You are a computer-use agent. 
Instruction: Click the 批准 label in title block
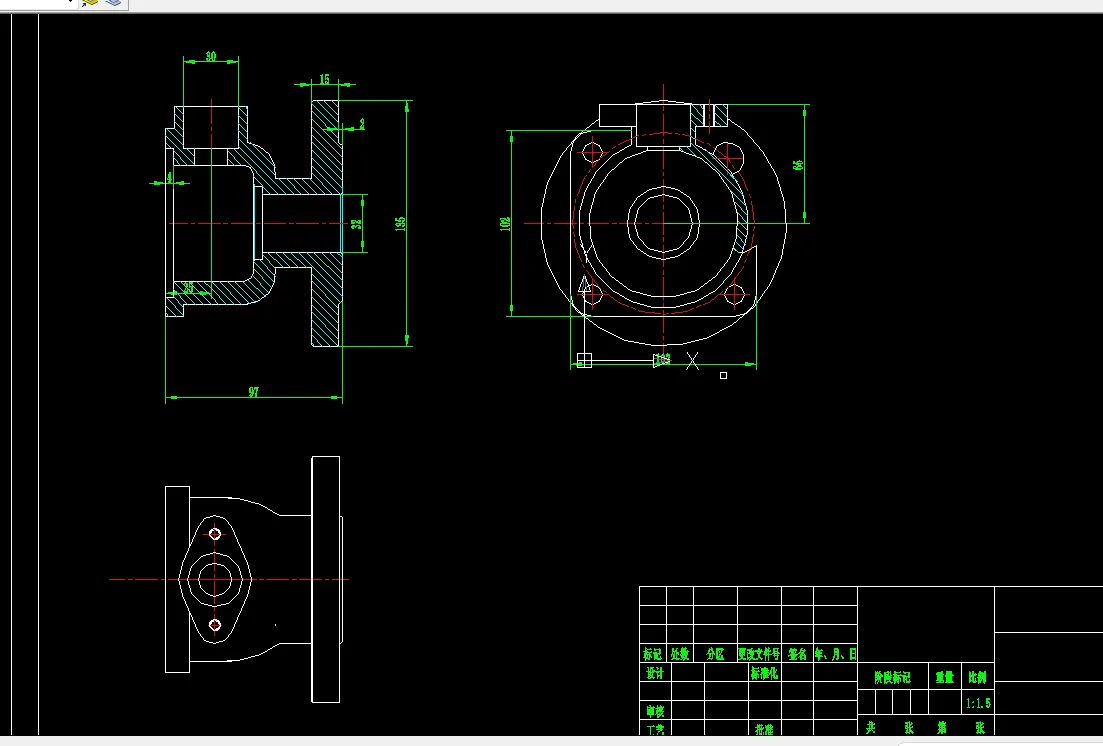coord(764,729)
